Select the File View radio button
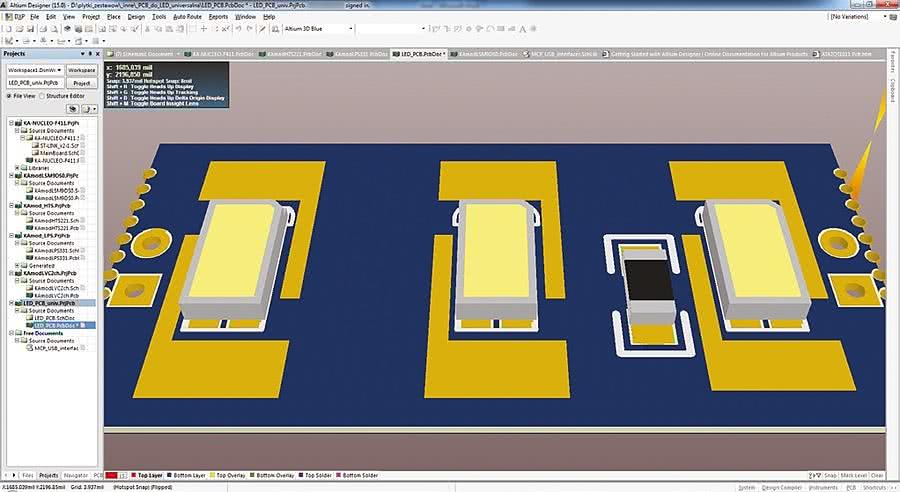The width and height of the screenshot is (900, 492). (x=9, y=95)
